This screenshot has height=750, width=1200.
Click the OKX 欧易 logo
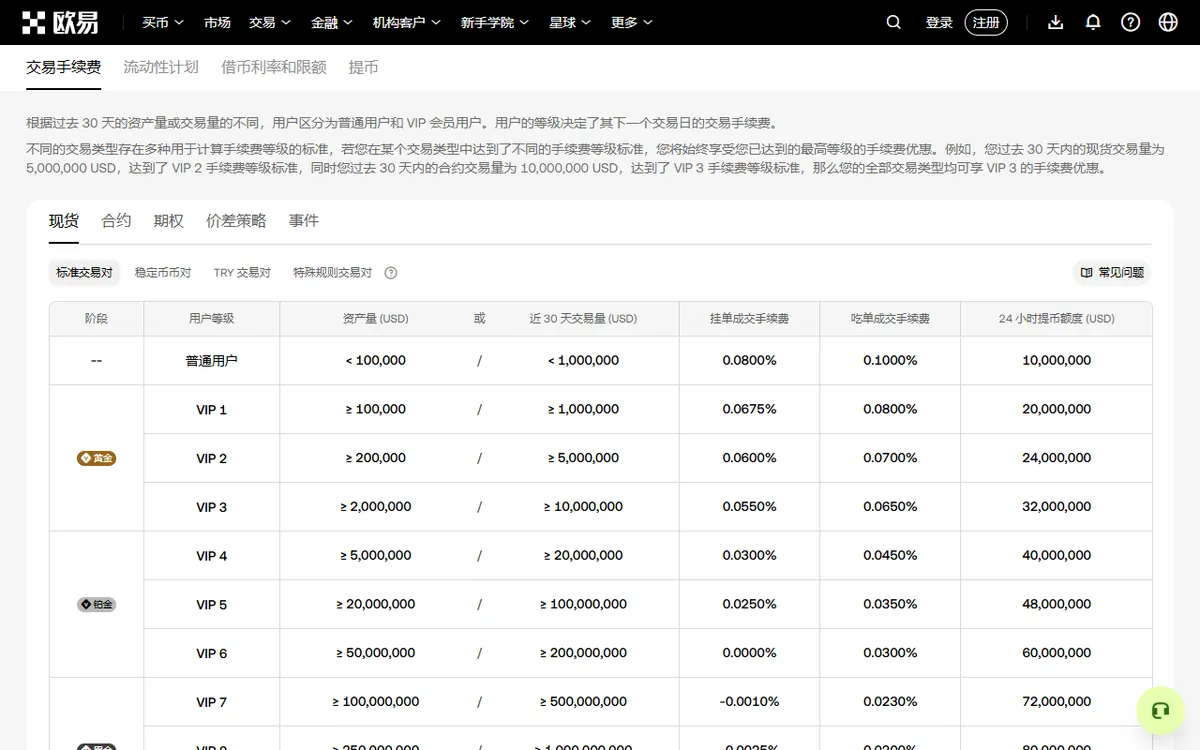(60, 22)
